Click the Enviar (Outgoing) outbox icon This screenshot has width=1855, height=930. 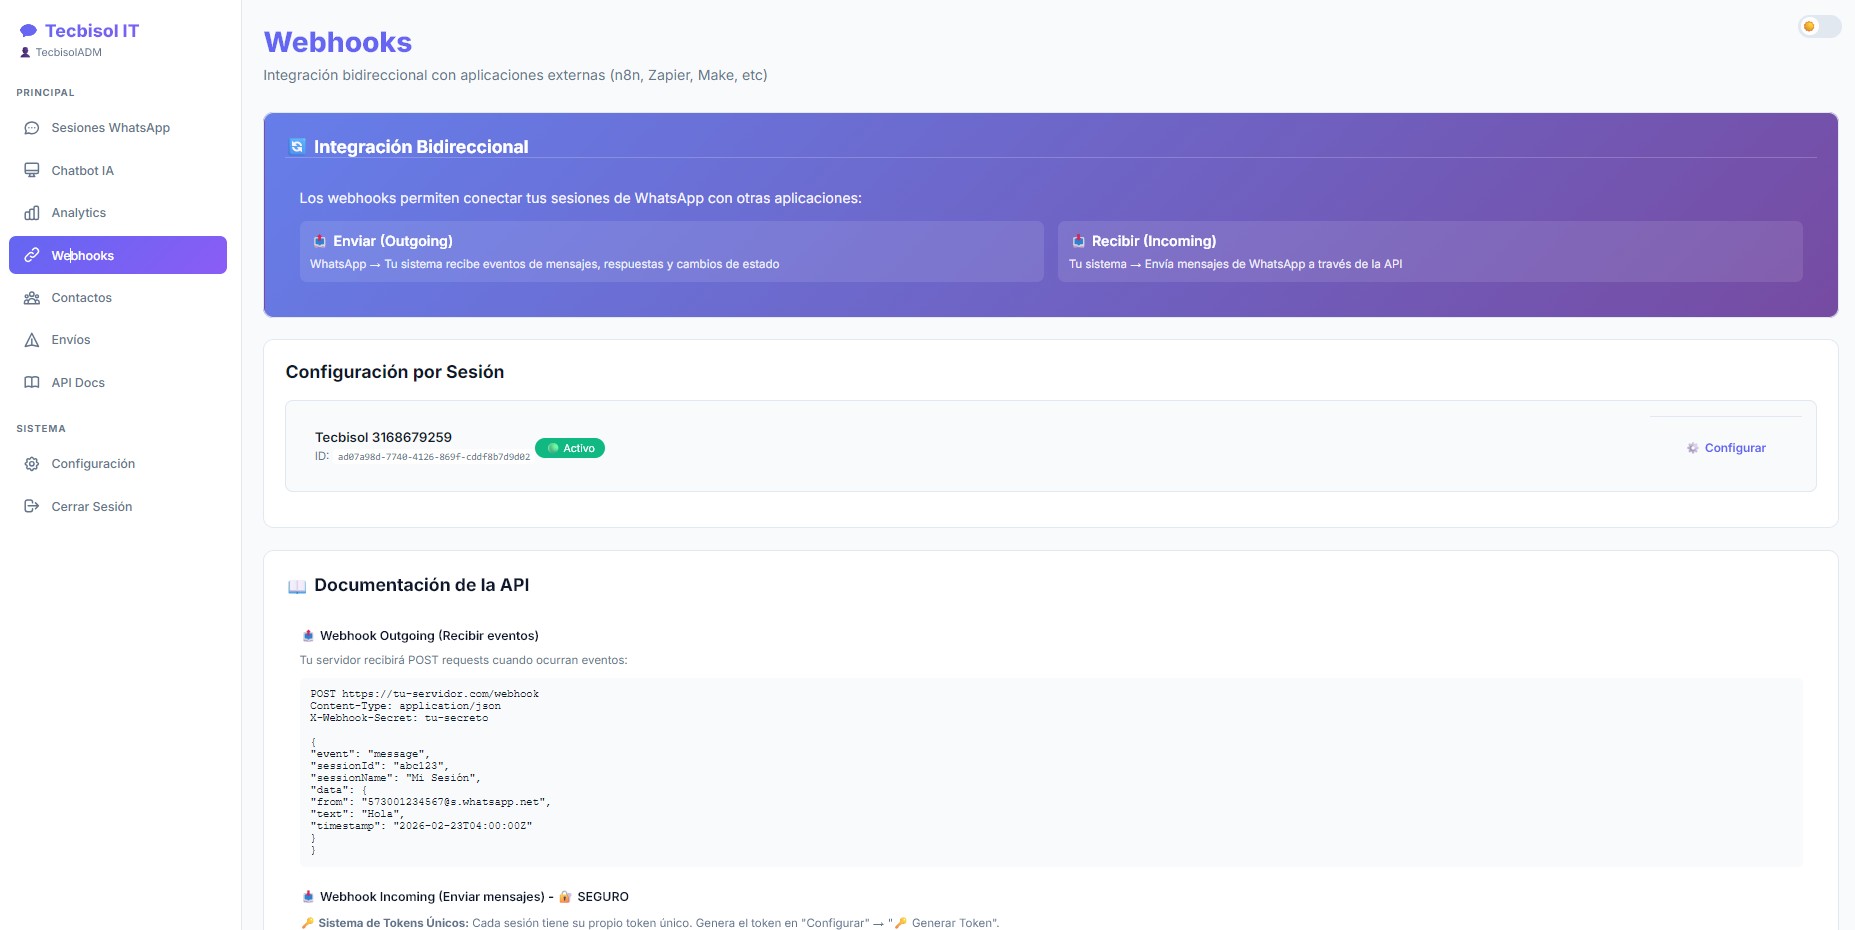point(320,241)
